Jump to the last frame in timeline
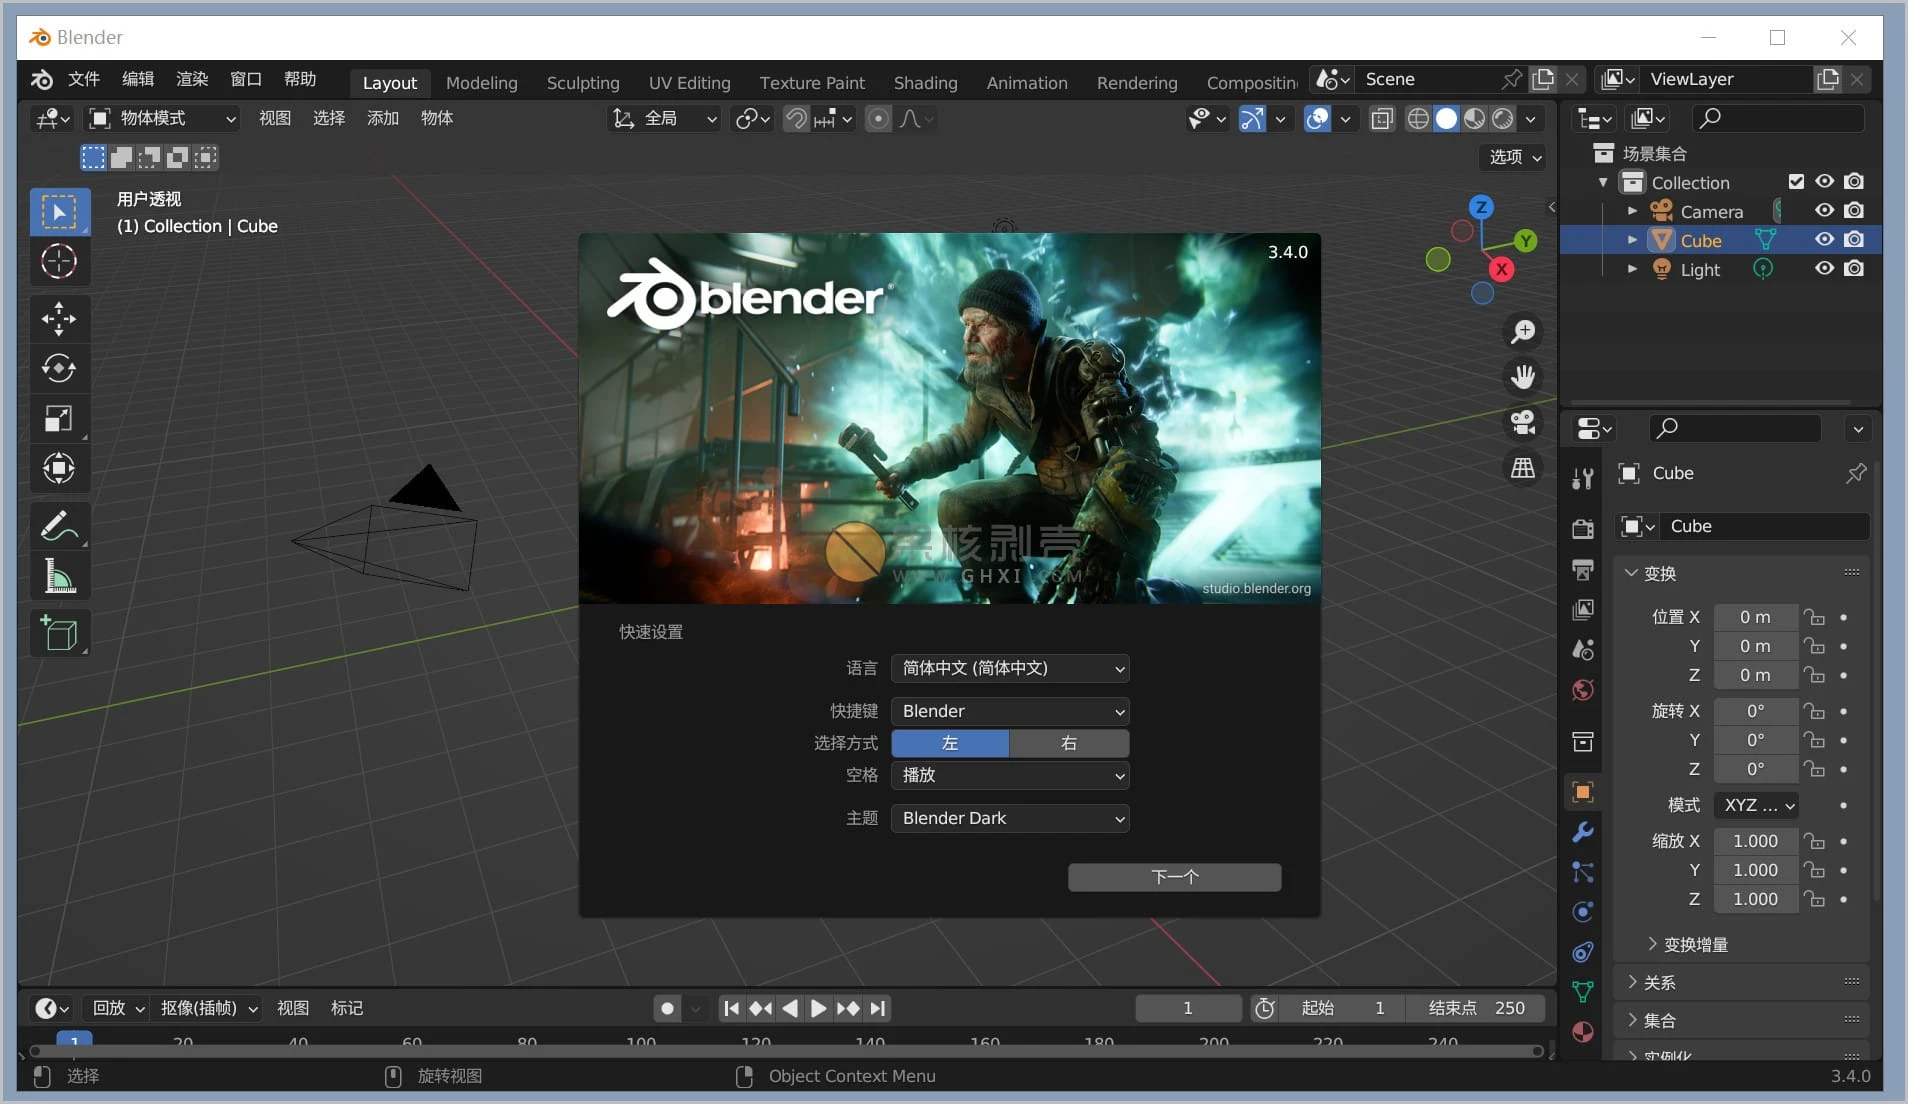Image resolution: width=1908 pixels, height=1104 pixels. pos(877,1008)
